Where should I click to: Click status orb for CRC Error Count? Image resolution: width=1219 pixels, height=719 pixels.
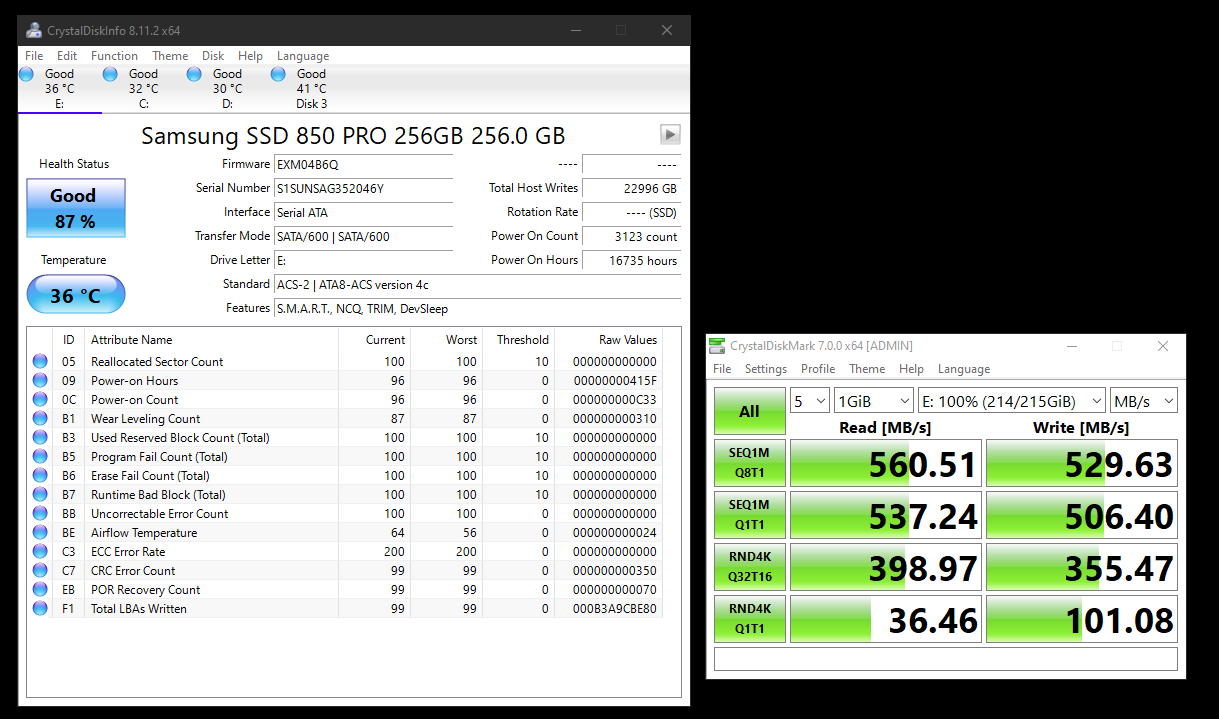pos(40,571)
